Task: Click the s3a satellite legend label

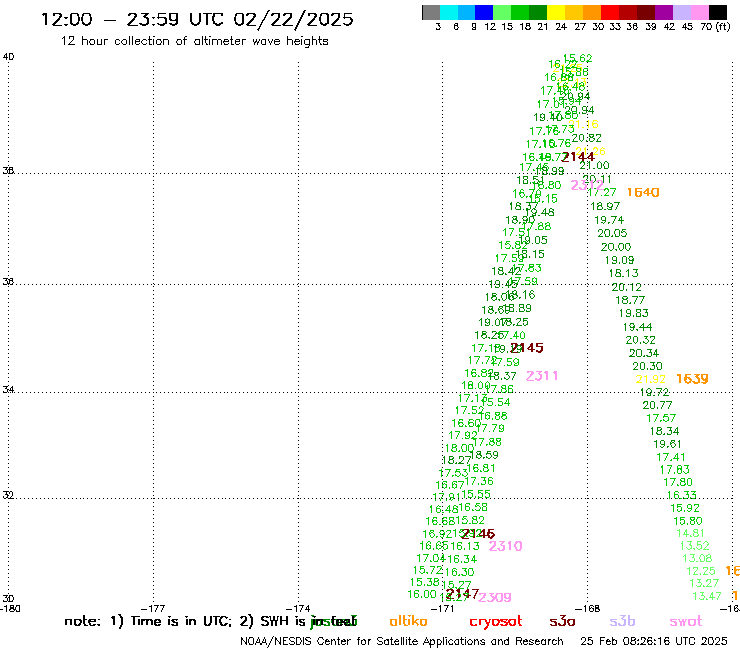Action: pyautogui.click(x=562, y=622)
